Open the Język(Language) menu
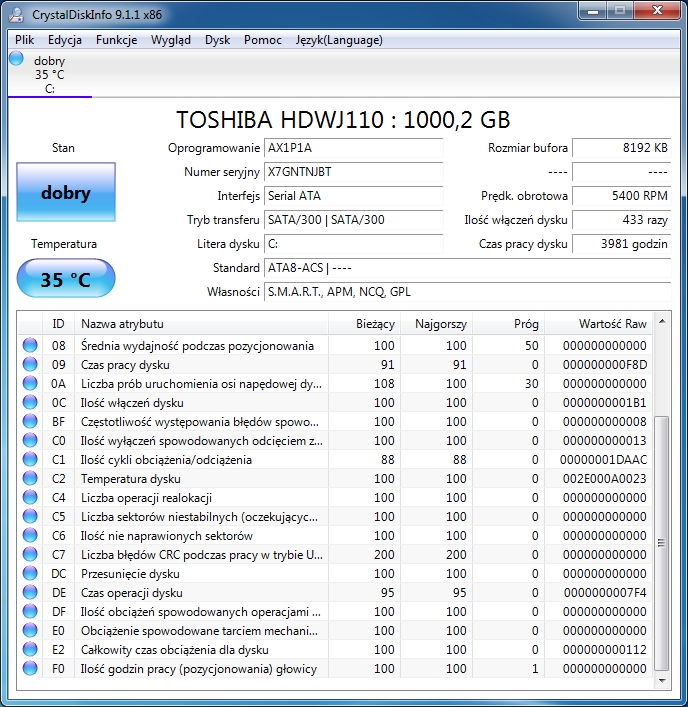Viewport: 688px width, 707px height. tap(339, 40)
